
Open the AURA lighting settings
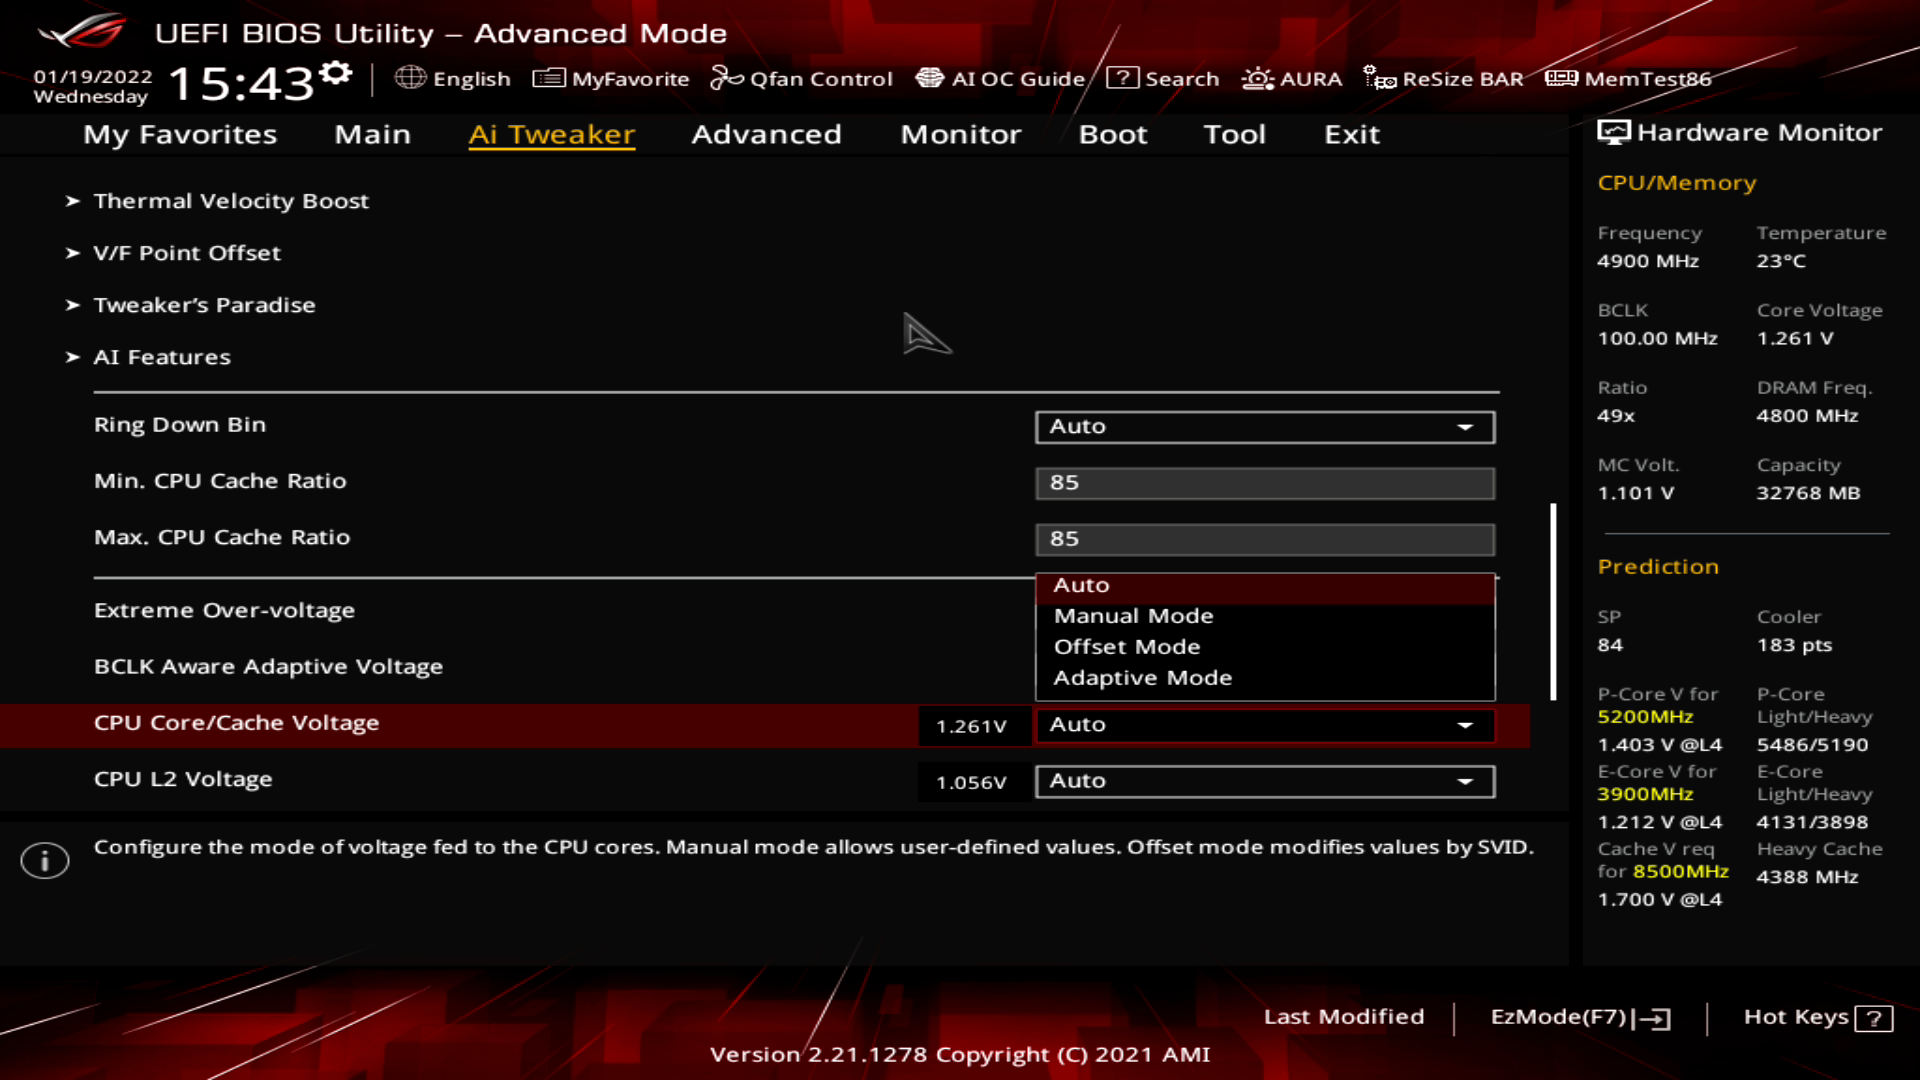(1292, 78)
